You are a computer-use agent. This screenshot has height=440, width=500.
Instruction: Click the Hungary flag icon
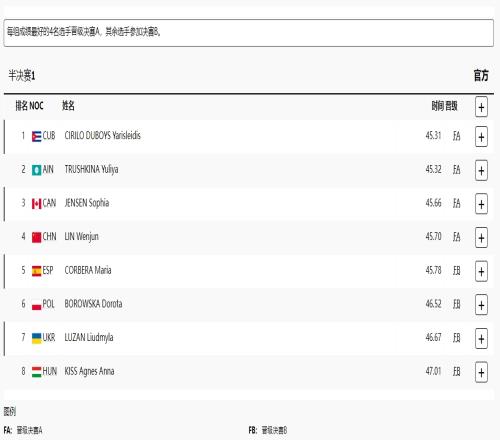pos(36,372)
